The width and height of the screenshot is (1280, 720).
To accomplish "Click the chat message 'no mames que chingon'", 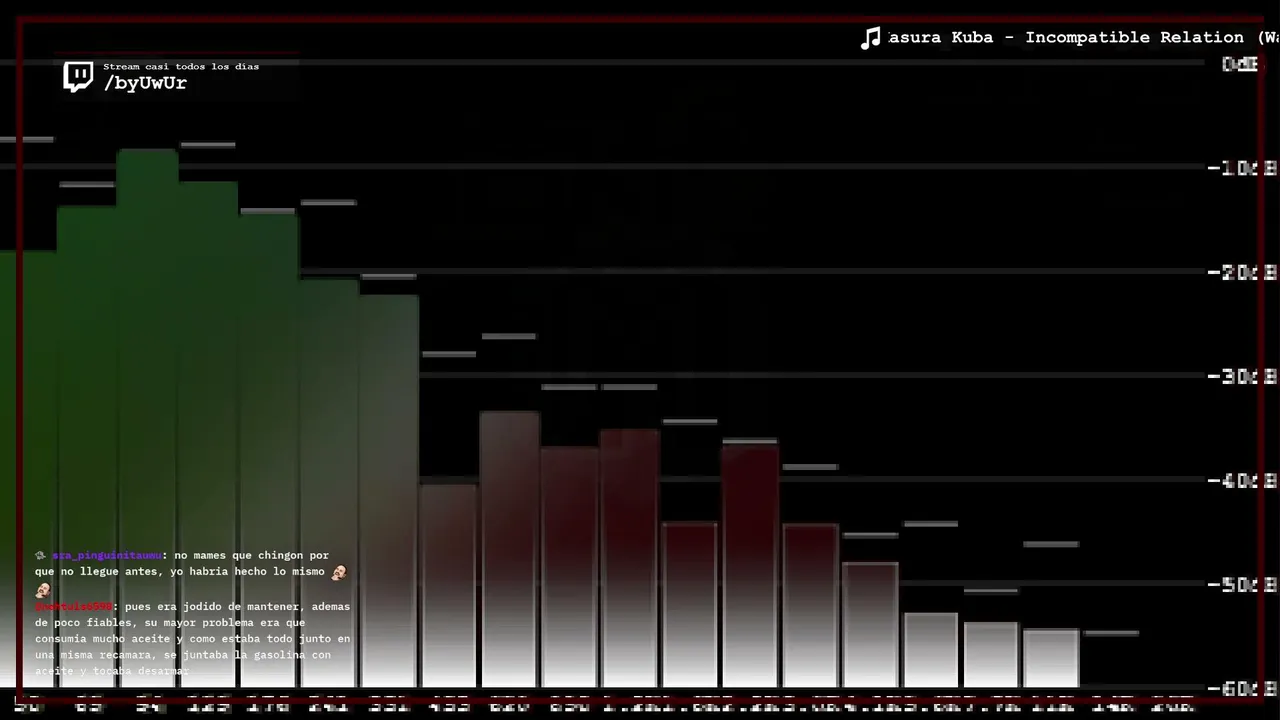I will [190, 572].
